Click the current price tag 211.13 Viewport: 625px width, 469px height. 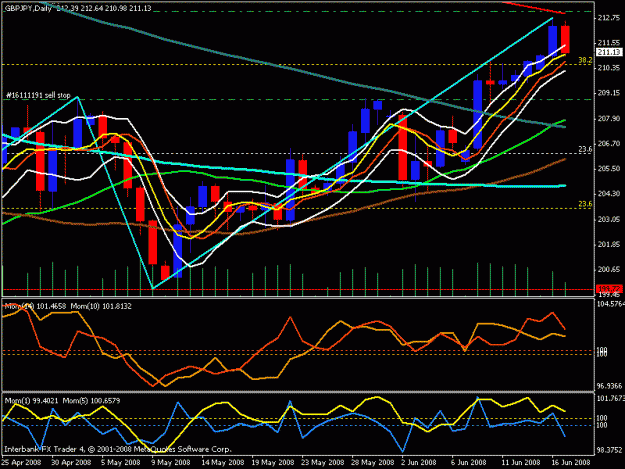pos(609,52)
